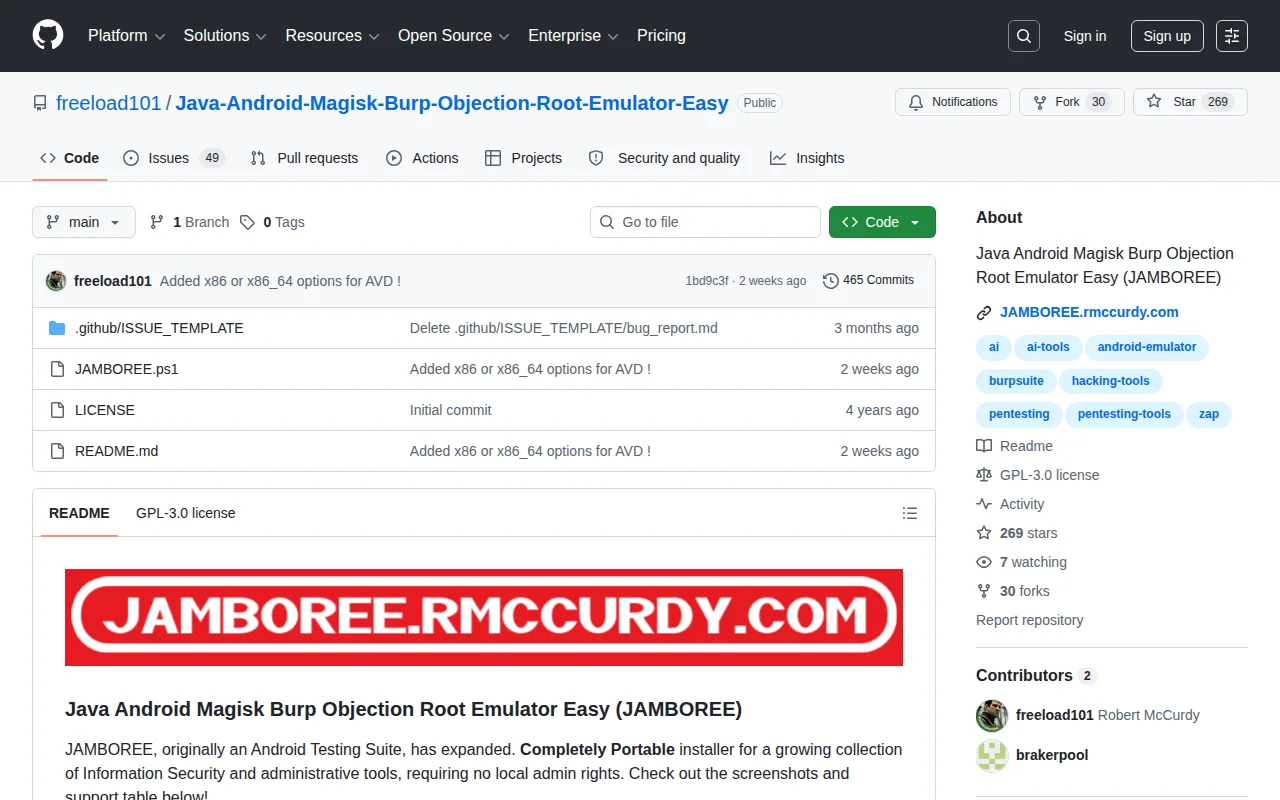The width and height of the screenshot is (1280, 800).
Task: Open the JAMBOREE.rmccurdy.com website link
Action: click(1089, 312)
